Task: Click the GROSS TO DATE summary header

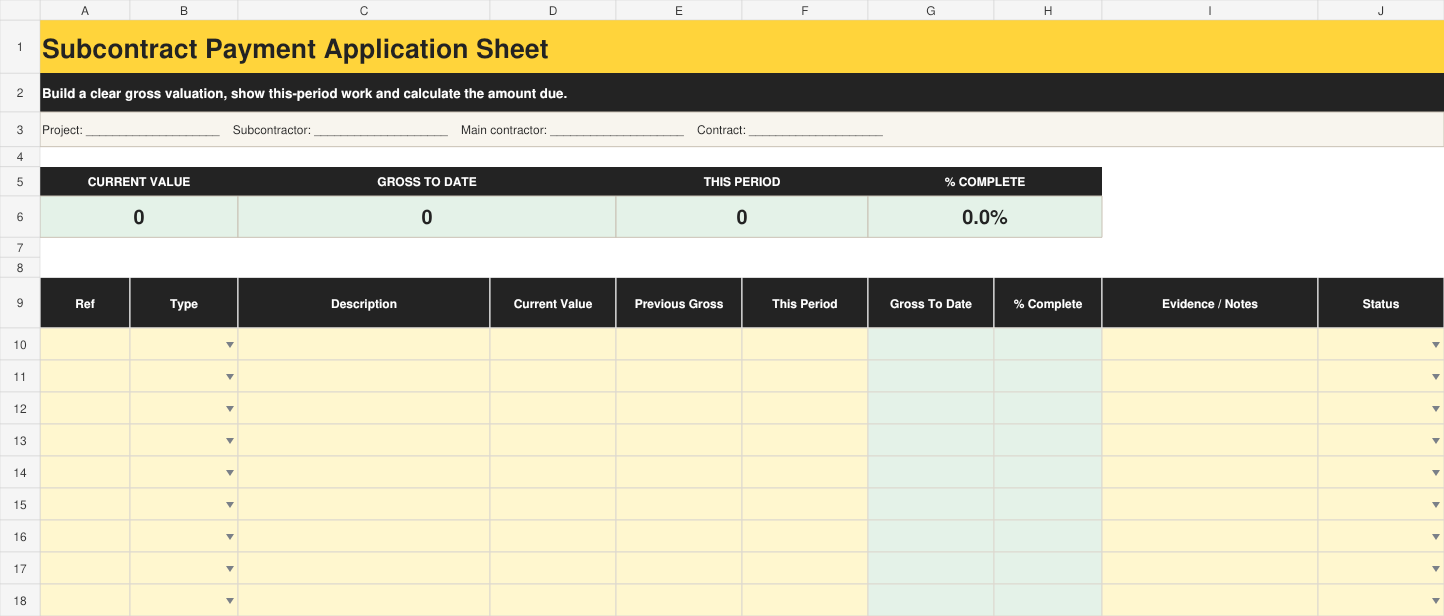Action: pyautogui.click(x=427, y=182)
